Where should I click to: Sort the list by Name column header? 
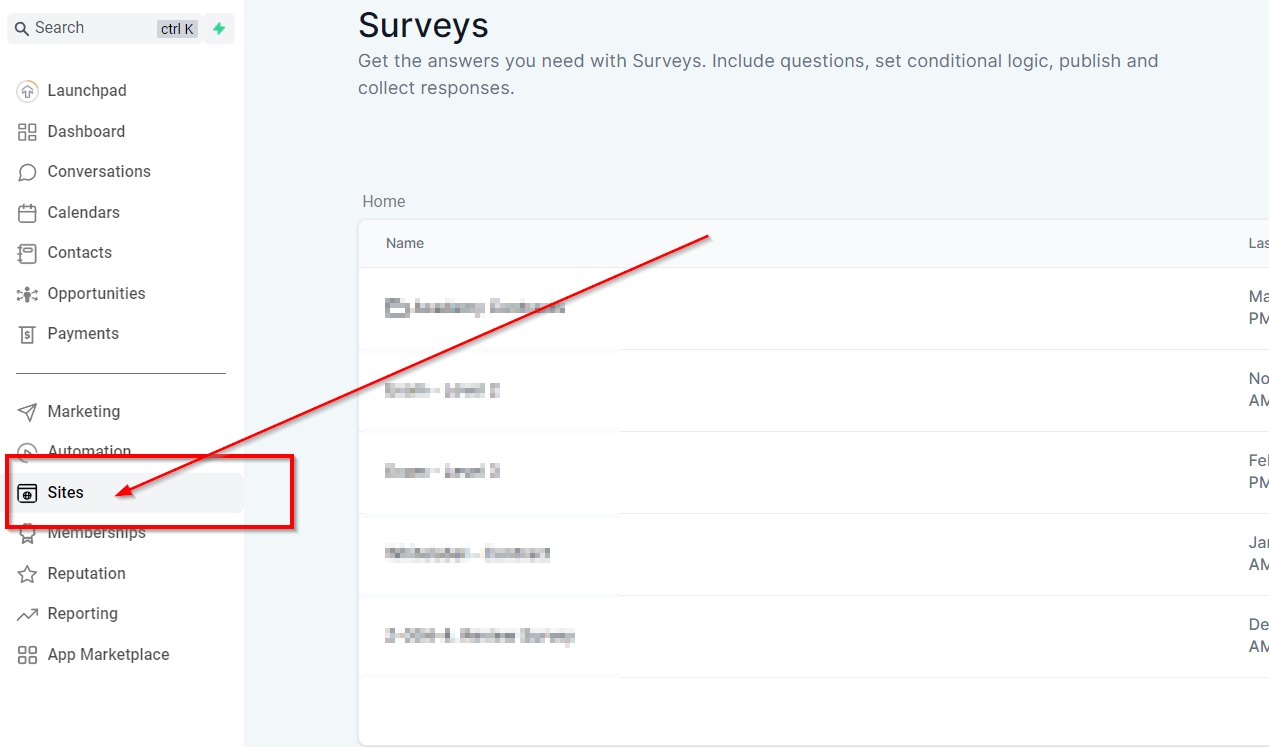[x=405, y=244]
